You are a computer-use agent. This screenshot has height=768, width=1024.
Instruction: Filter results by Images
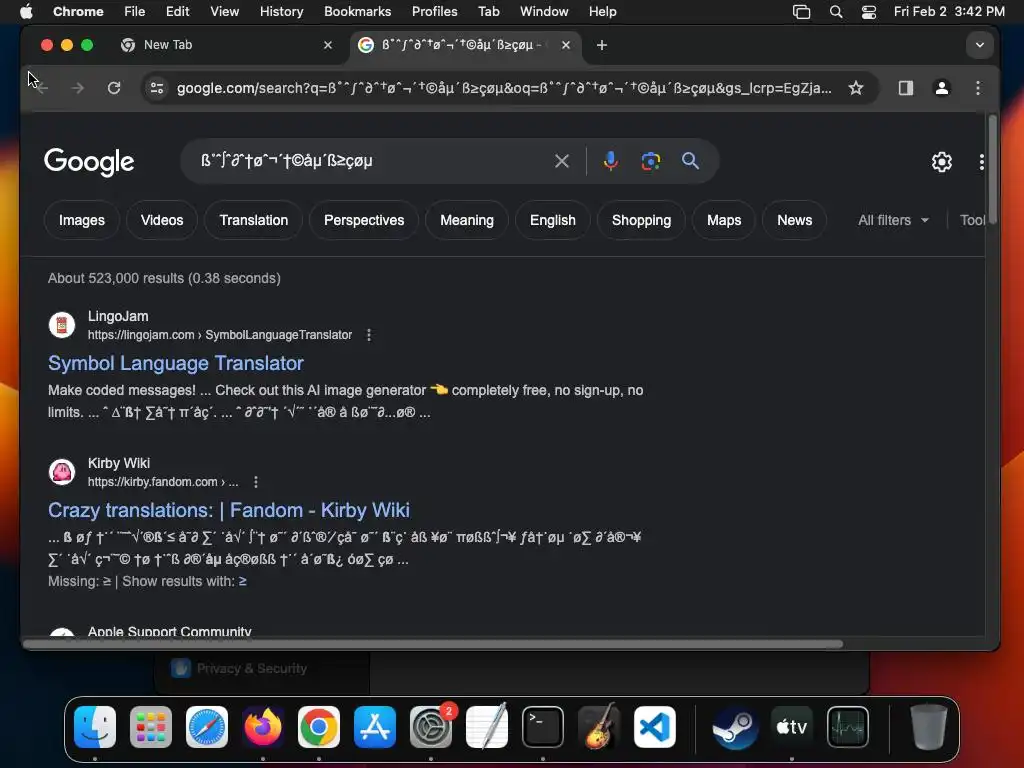pos(82,220)
